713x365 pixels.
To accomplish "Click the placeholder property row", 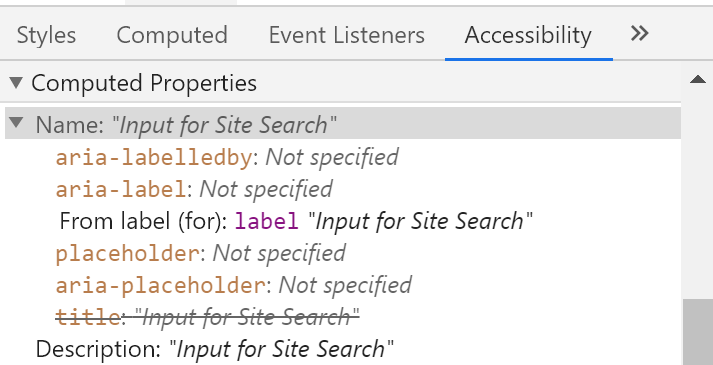I will pyautogui.click(x=201, y=253).
